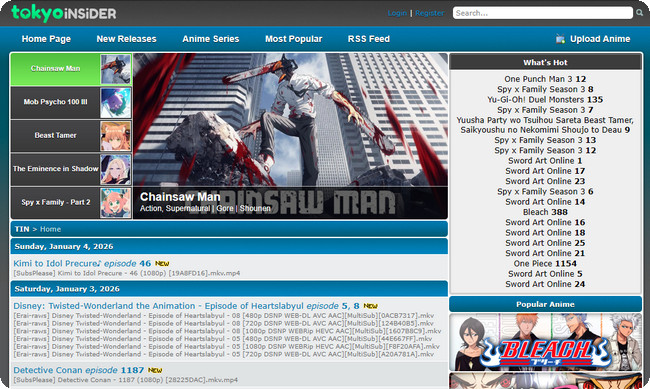
Task: Select Mob Psycho 100 III slider label
Action: pyautogui.click(x=56, y=102)
